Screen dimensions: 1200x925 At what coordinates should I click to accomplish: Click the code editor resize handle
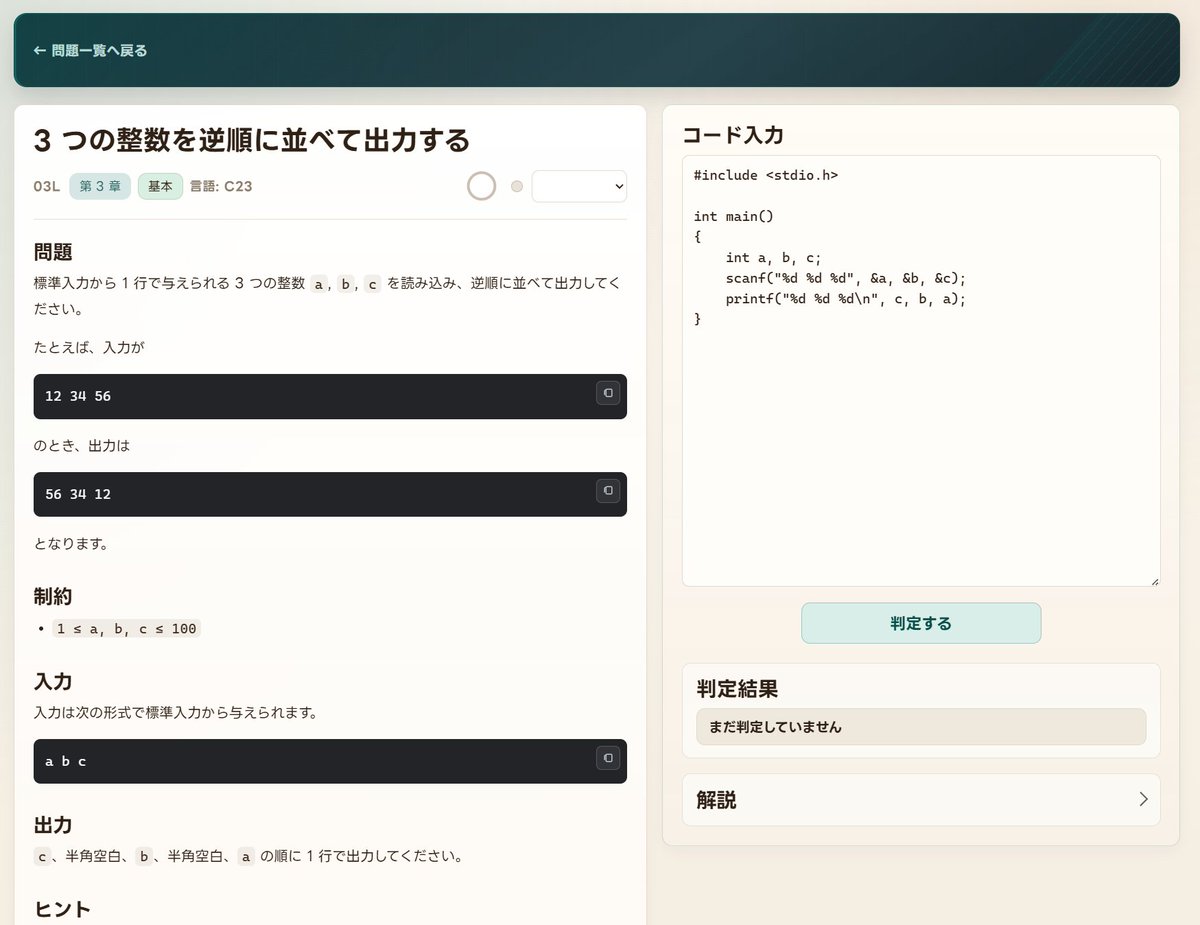click(x=1154, y=580)
